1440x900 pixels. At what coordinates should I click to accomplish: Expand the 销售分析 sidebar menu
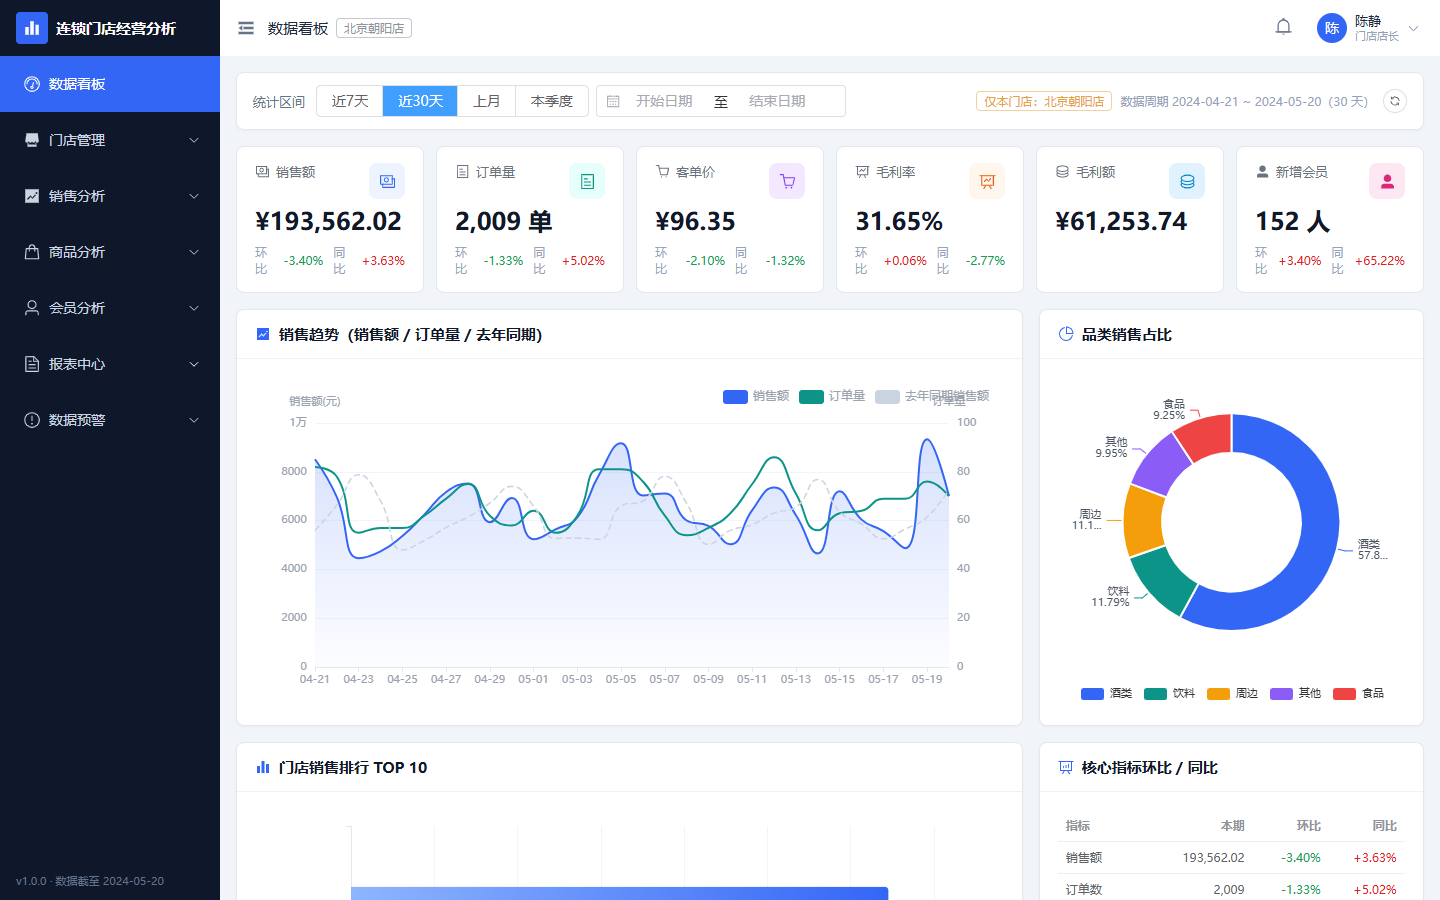pos(110,196)
